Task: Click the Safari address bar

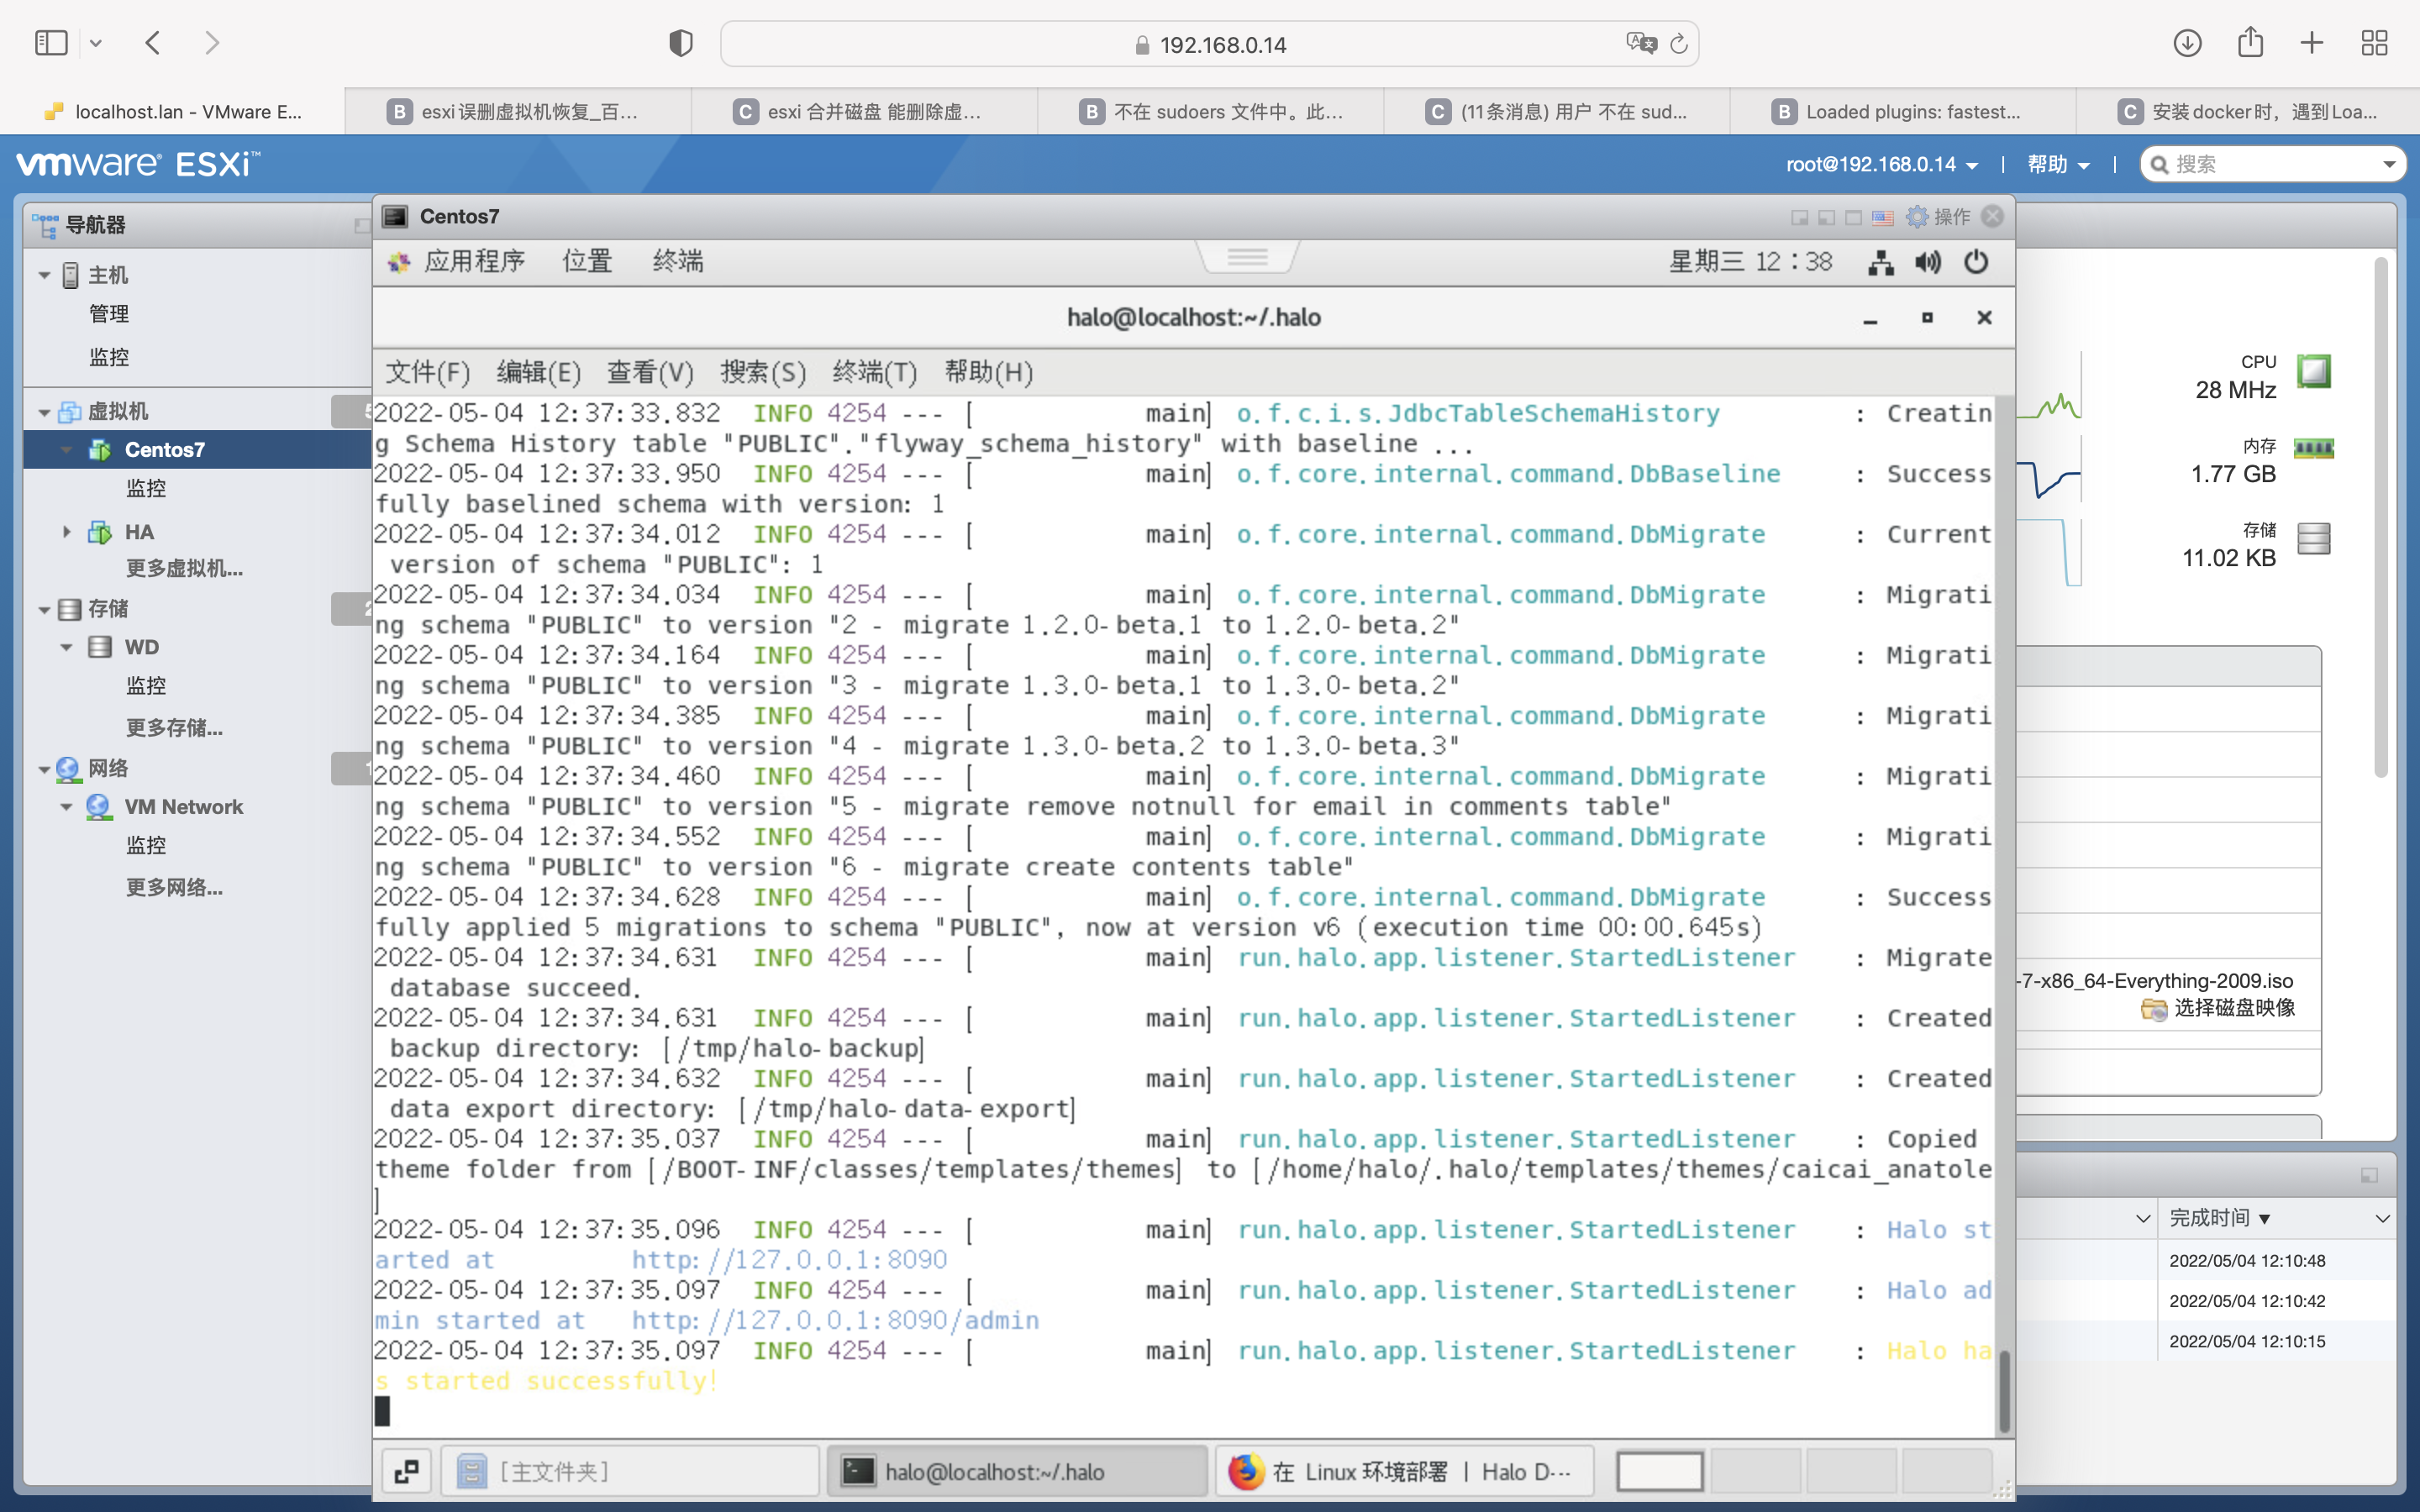Action: click(x=1209, y=44)
